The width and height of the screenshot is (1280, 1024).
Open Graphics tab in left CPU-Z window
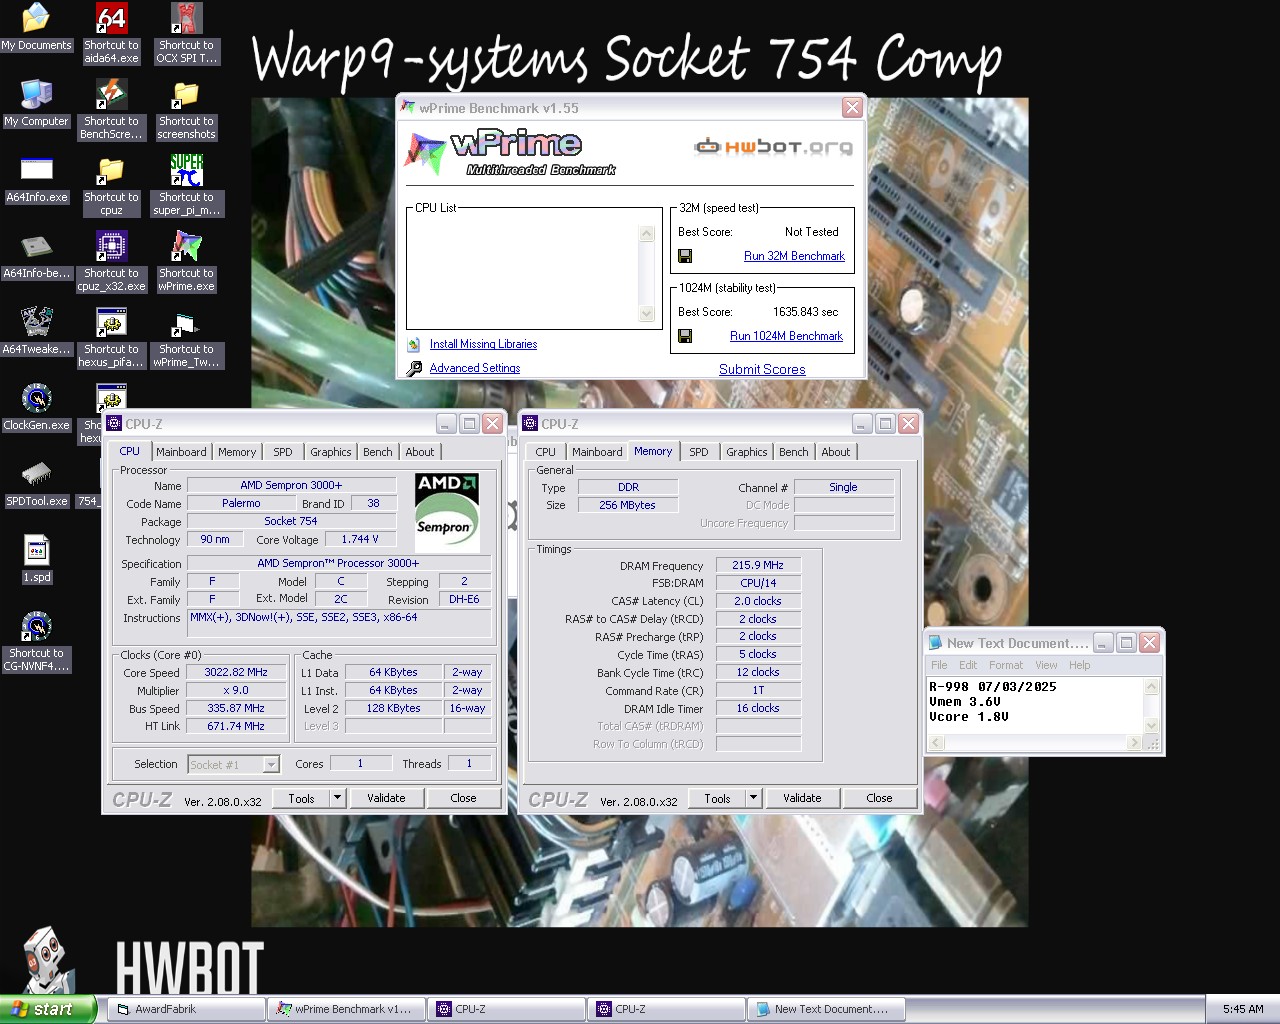coord(330,452)
